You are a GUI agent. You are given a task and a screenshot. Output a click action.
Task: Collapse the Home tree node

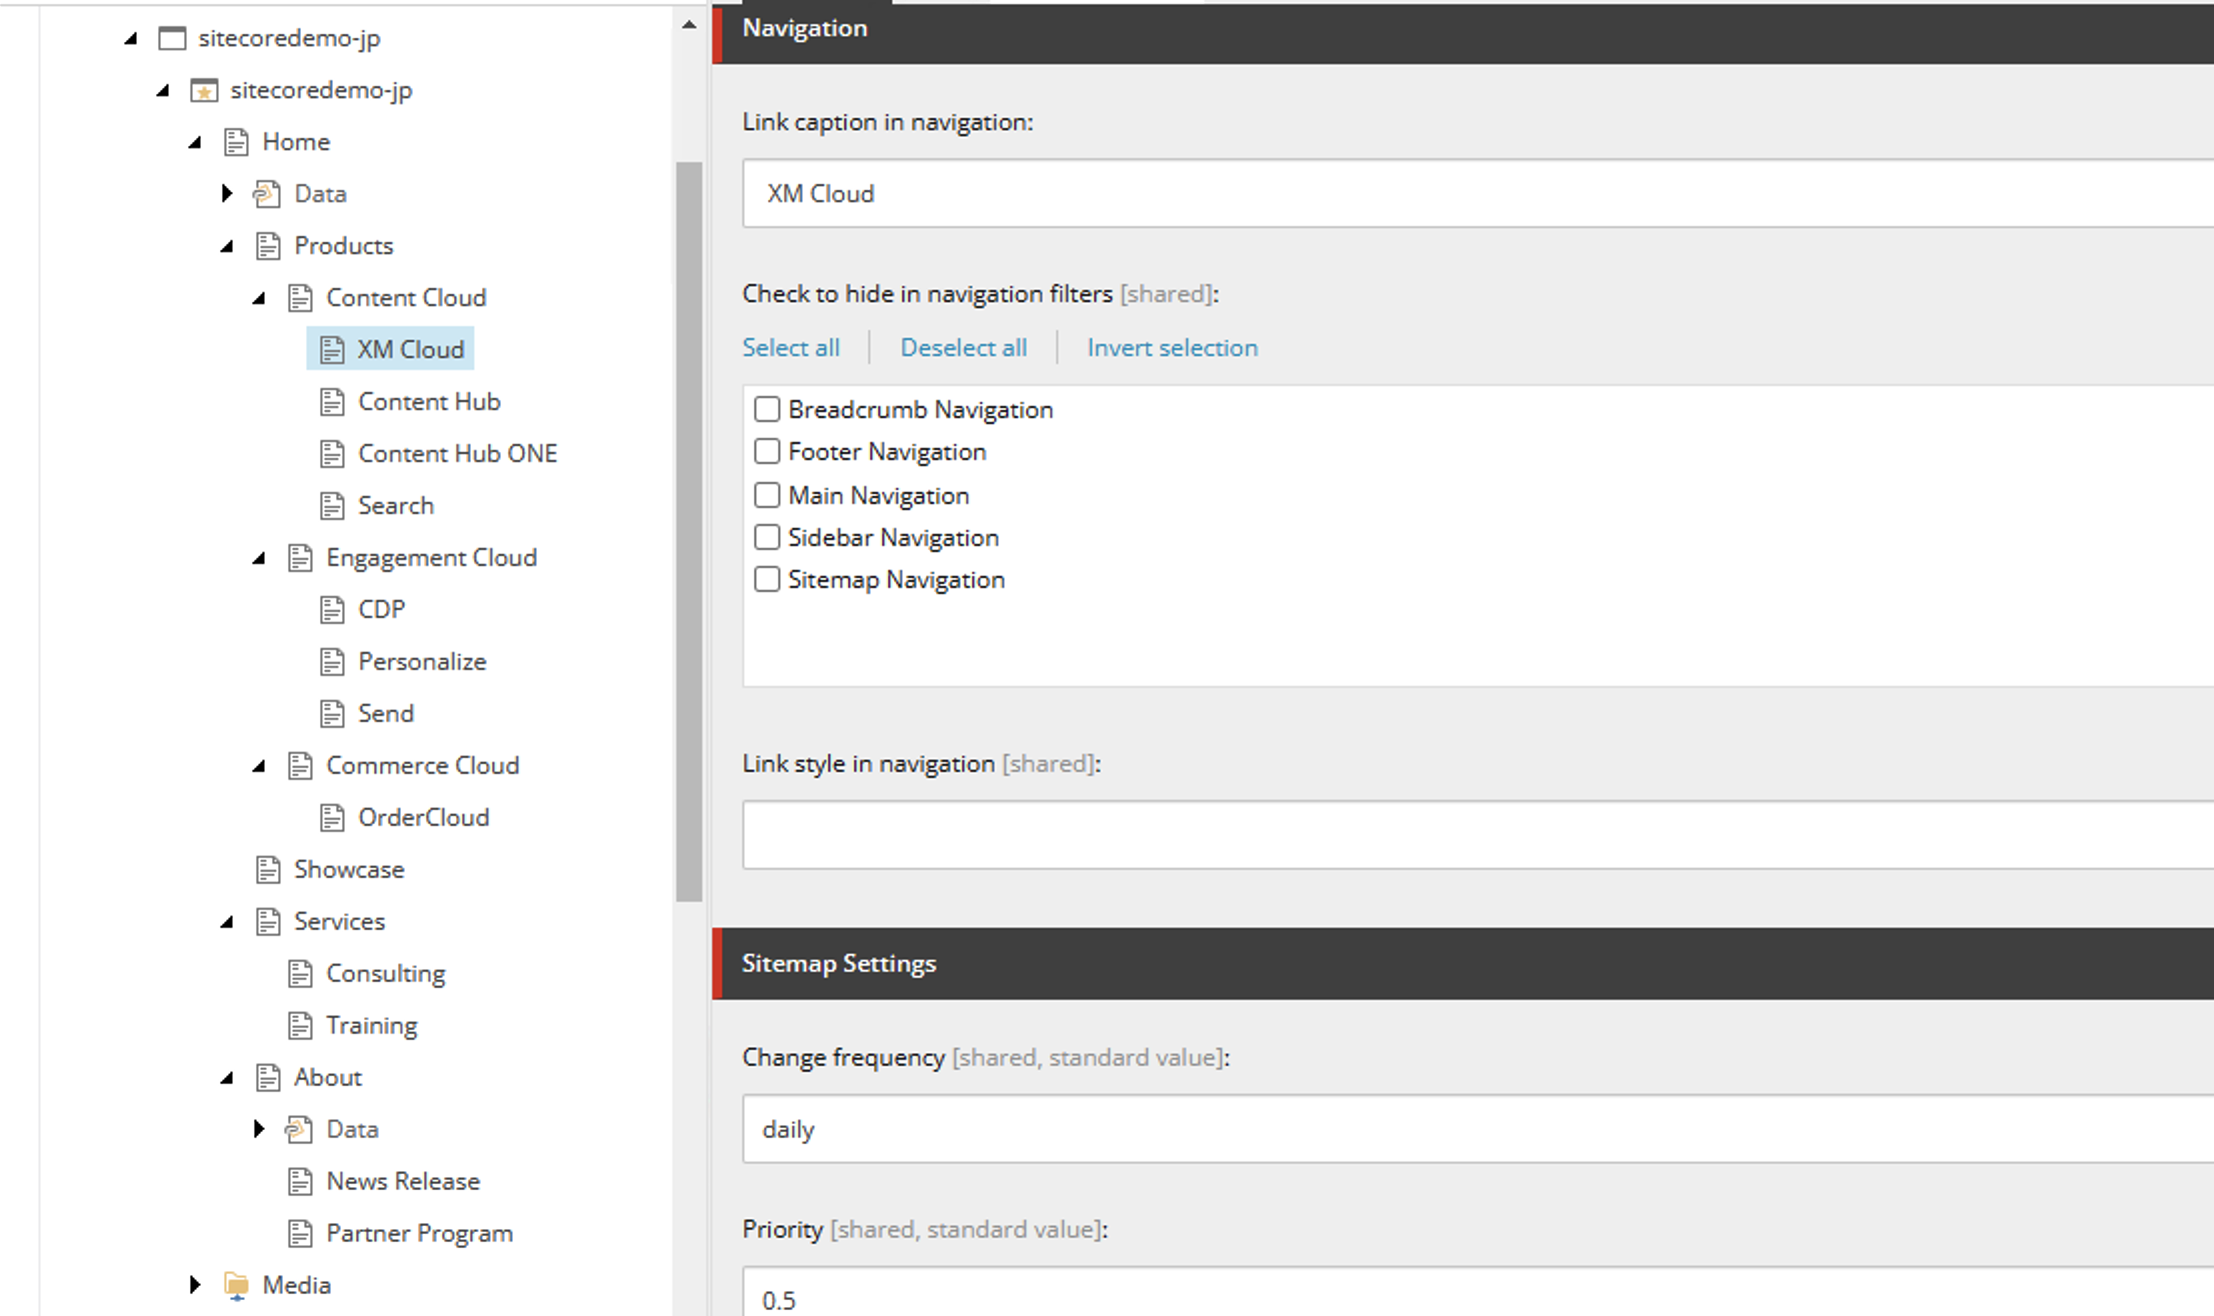coord(195,143)
